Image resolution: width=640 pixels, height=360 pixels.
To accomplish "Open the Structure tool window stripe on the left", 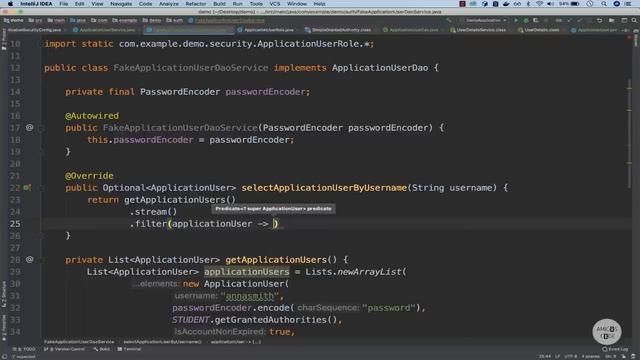I will [x=4, y=295].
